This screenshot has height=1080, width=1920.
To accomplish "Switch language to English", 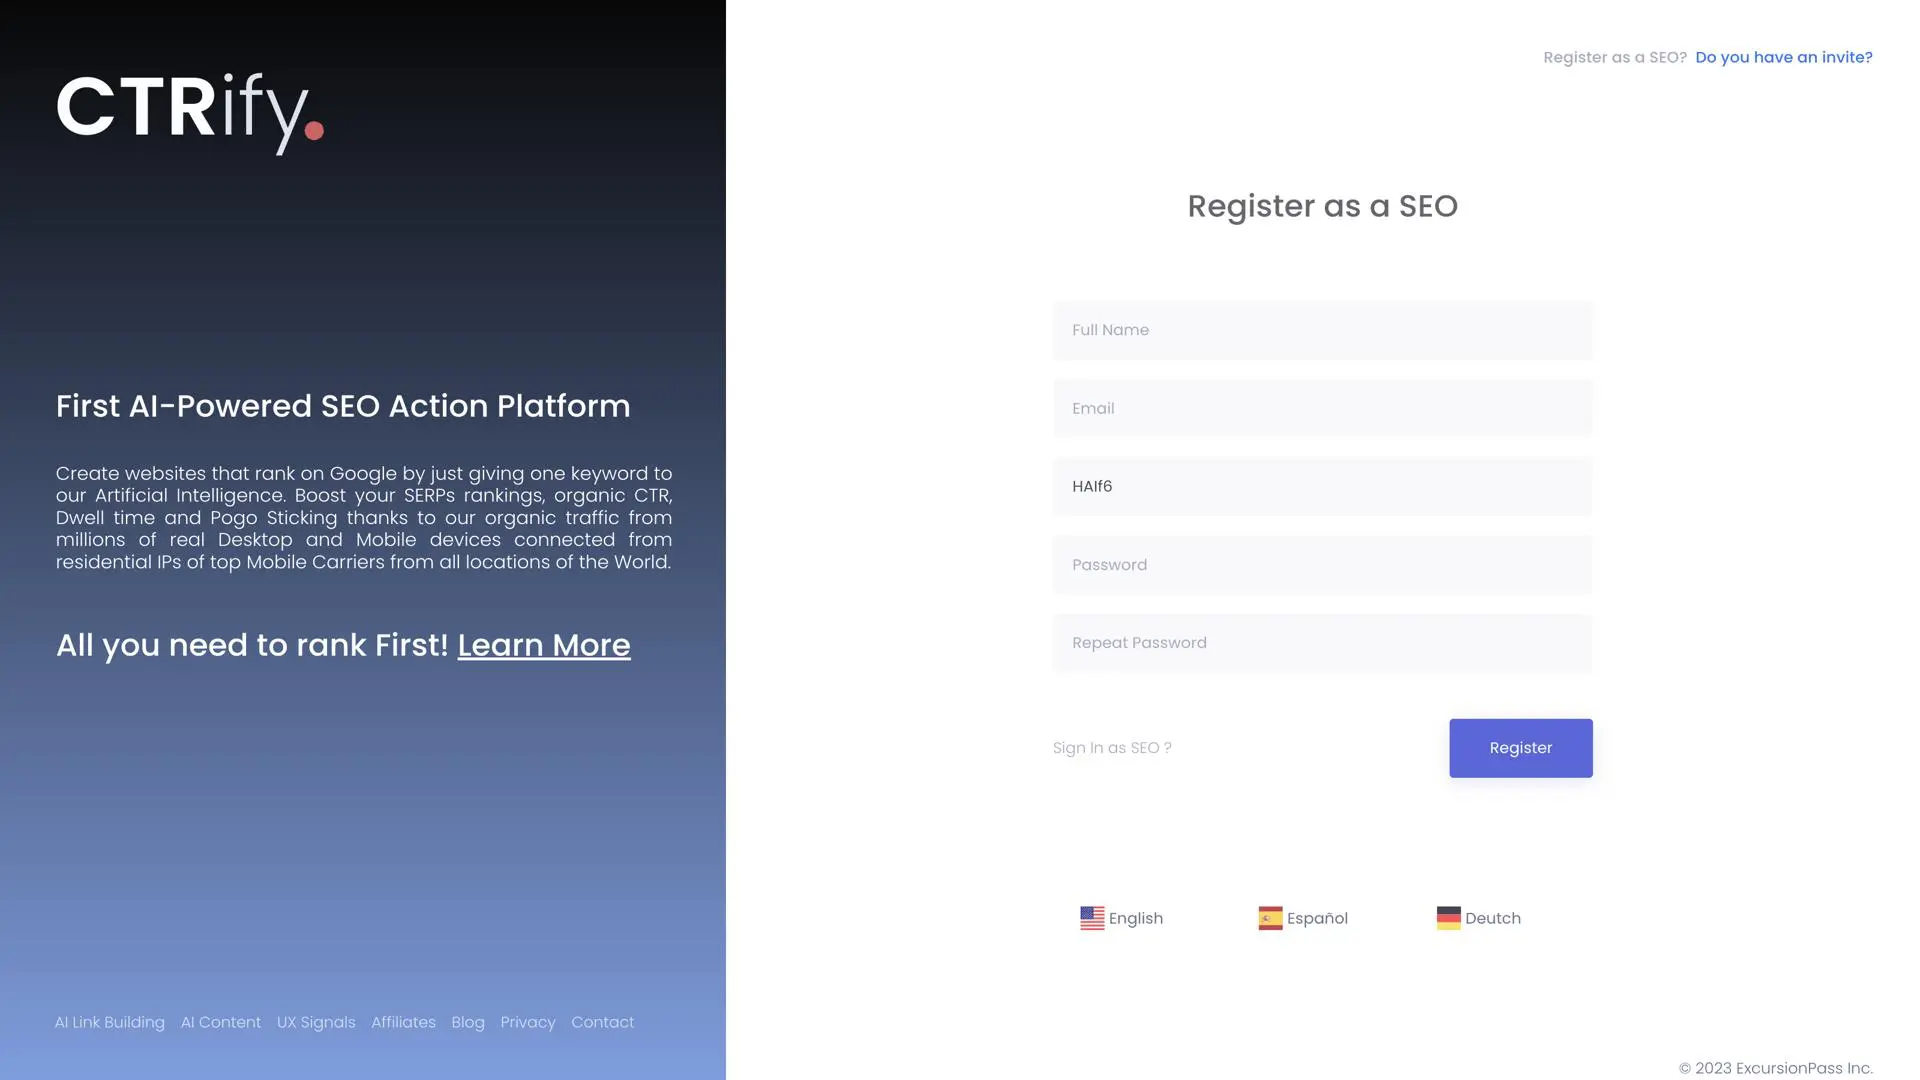I will (1135, 918).
